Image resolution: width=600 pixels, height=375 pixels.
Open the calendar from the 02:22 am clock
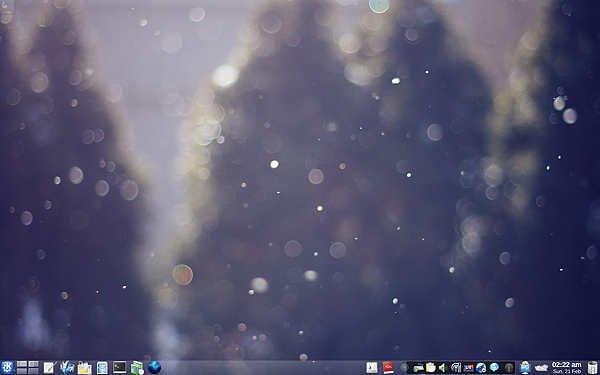click(566, 368)
